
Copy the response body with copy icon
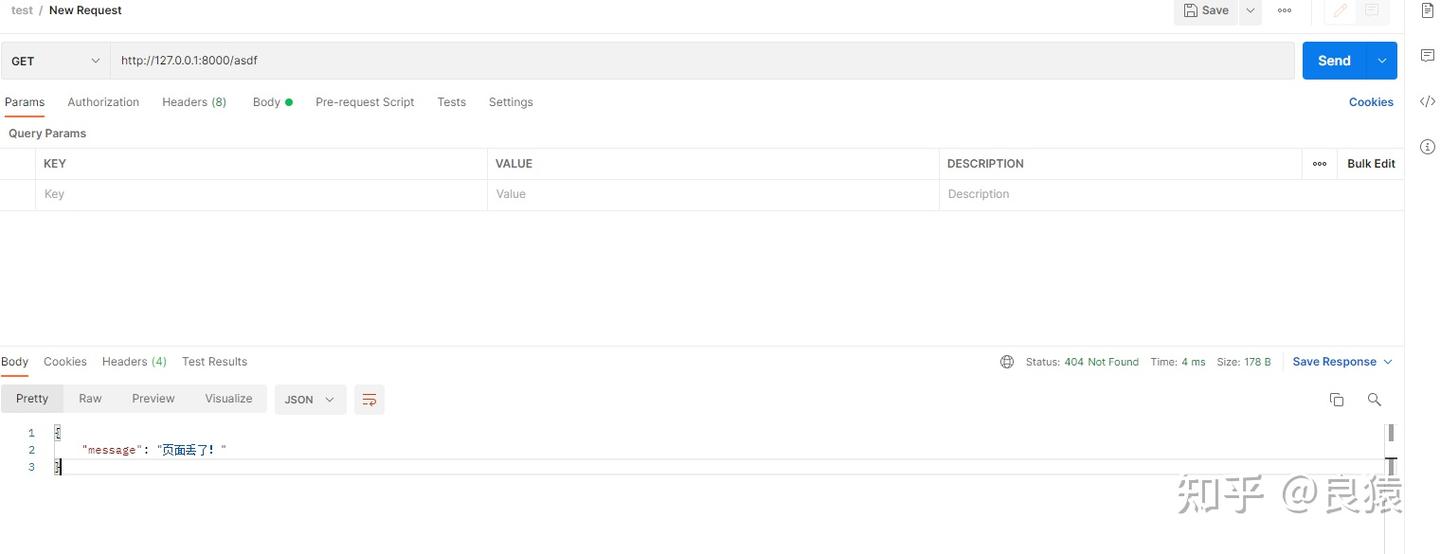coord(1336,400)
